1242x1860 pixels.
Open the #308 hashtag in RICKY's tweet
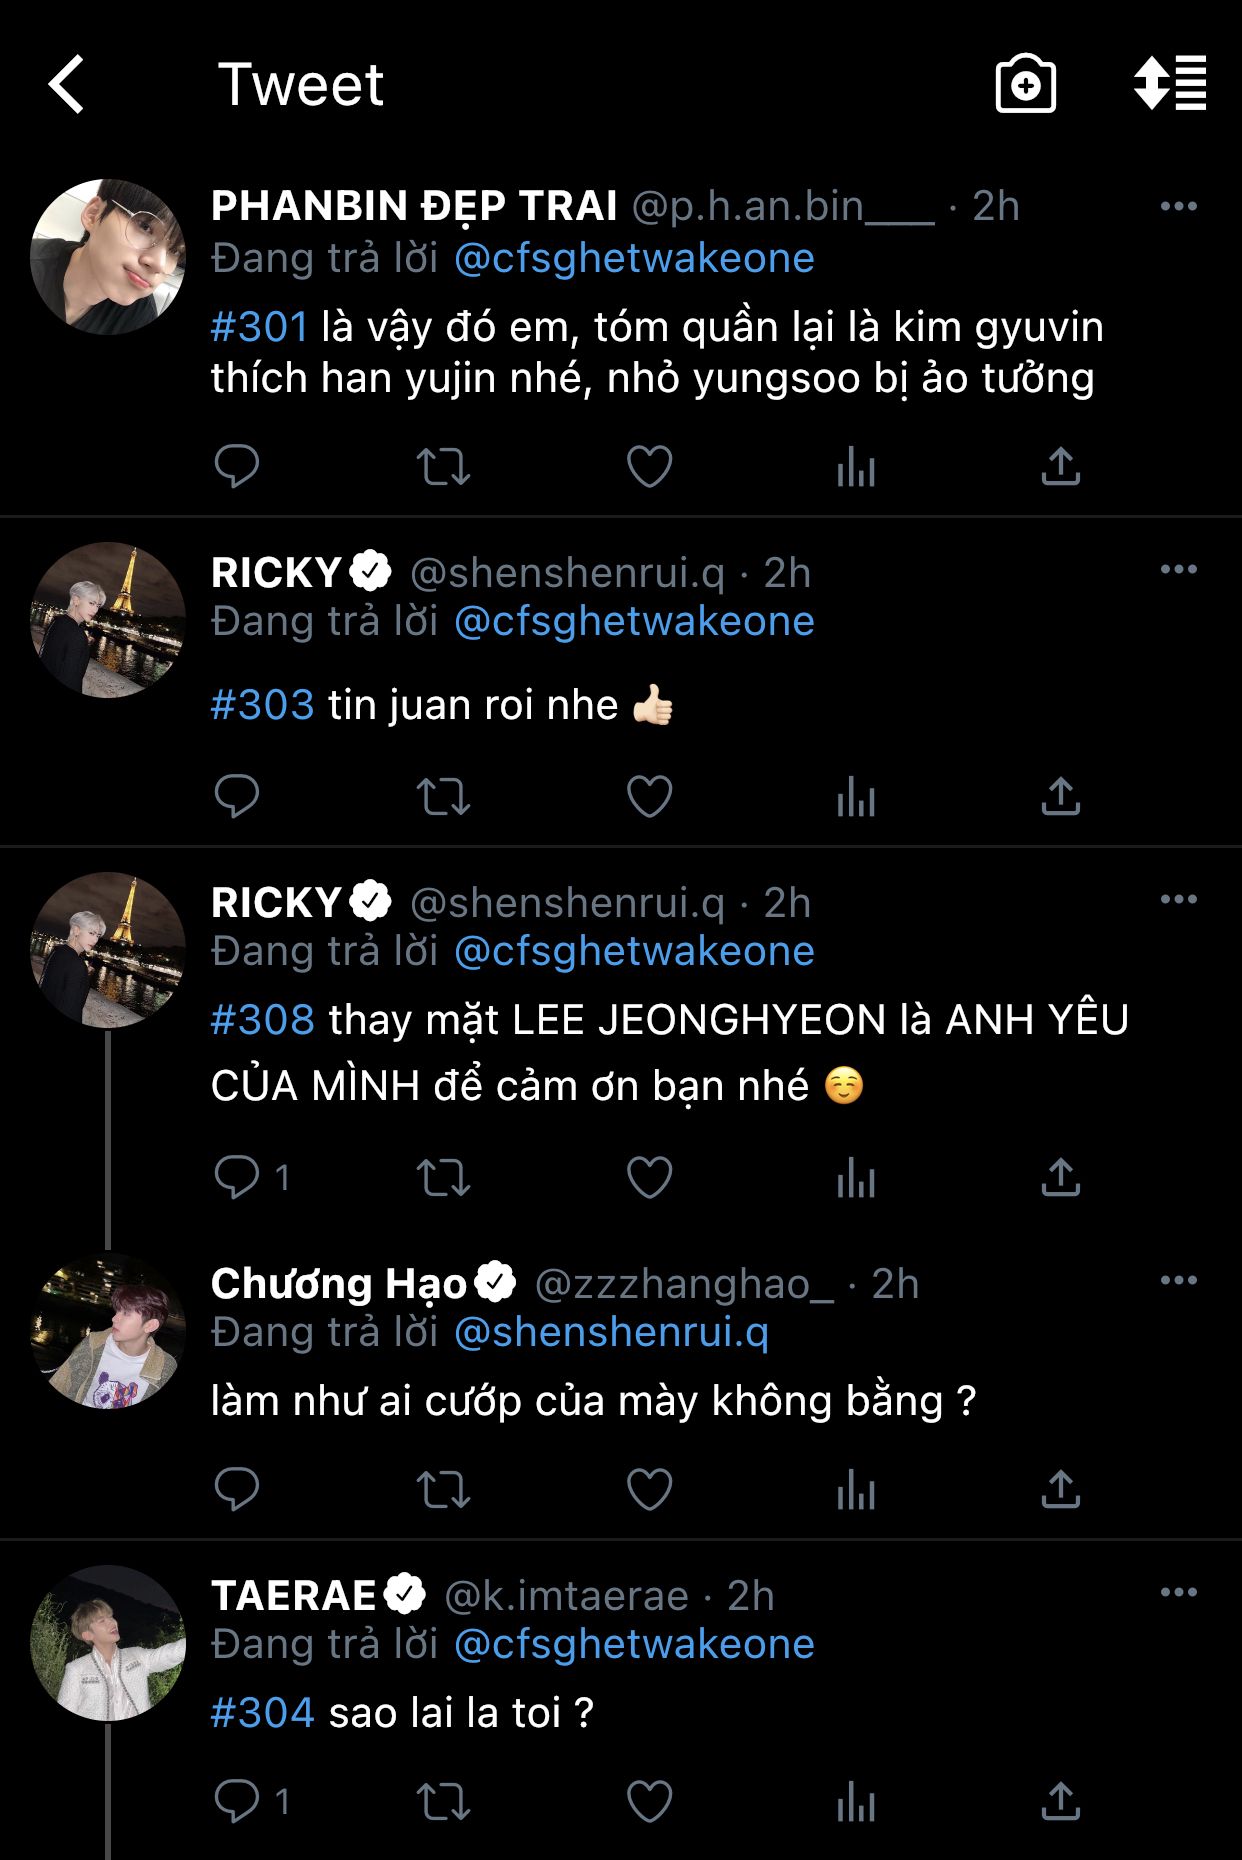263,1020
